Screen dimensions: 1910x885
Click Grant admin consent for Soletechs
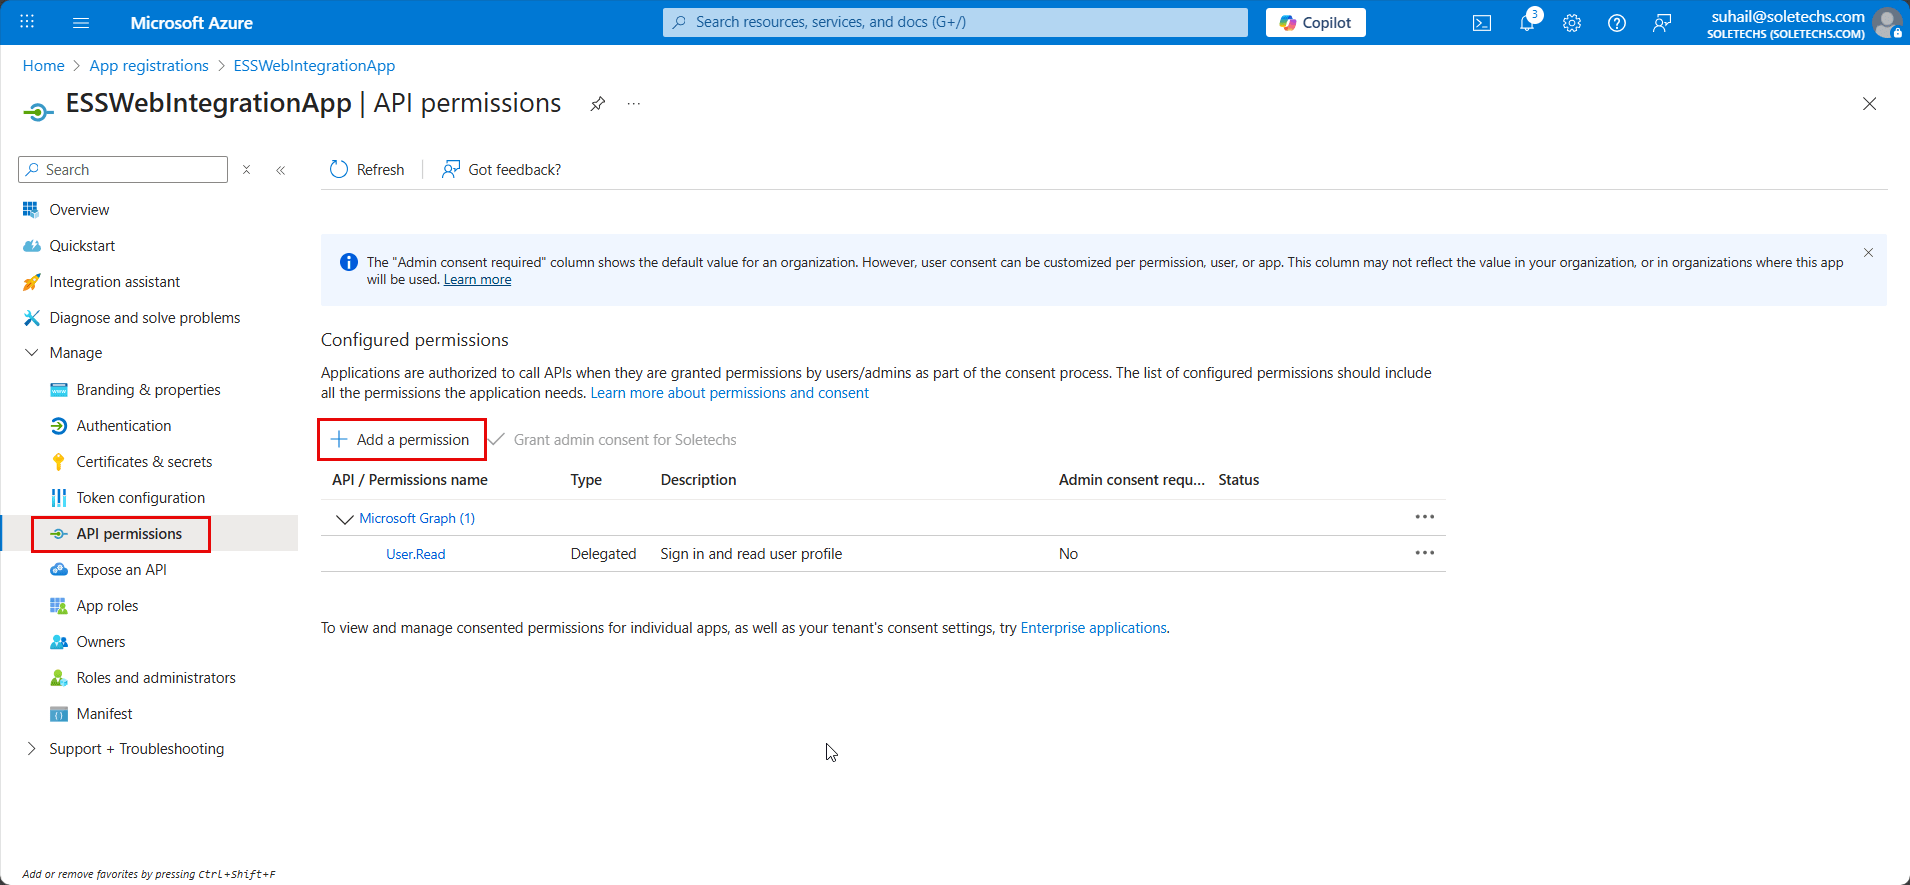click(x=613, y=440)
